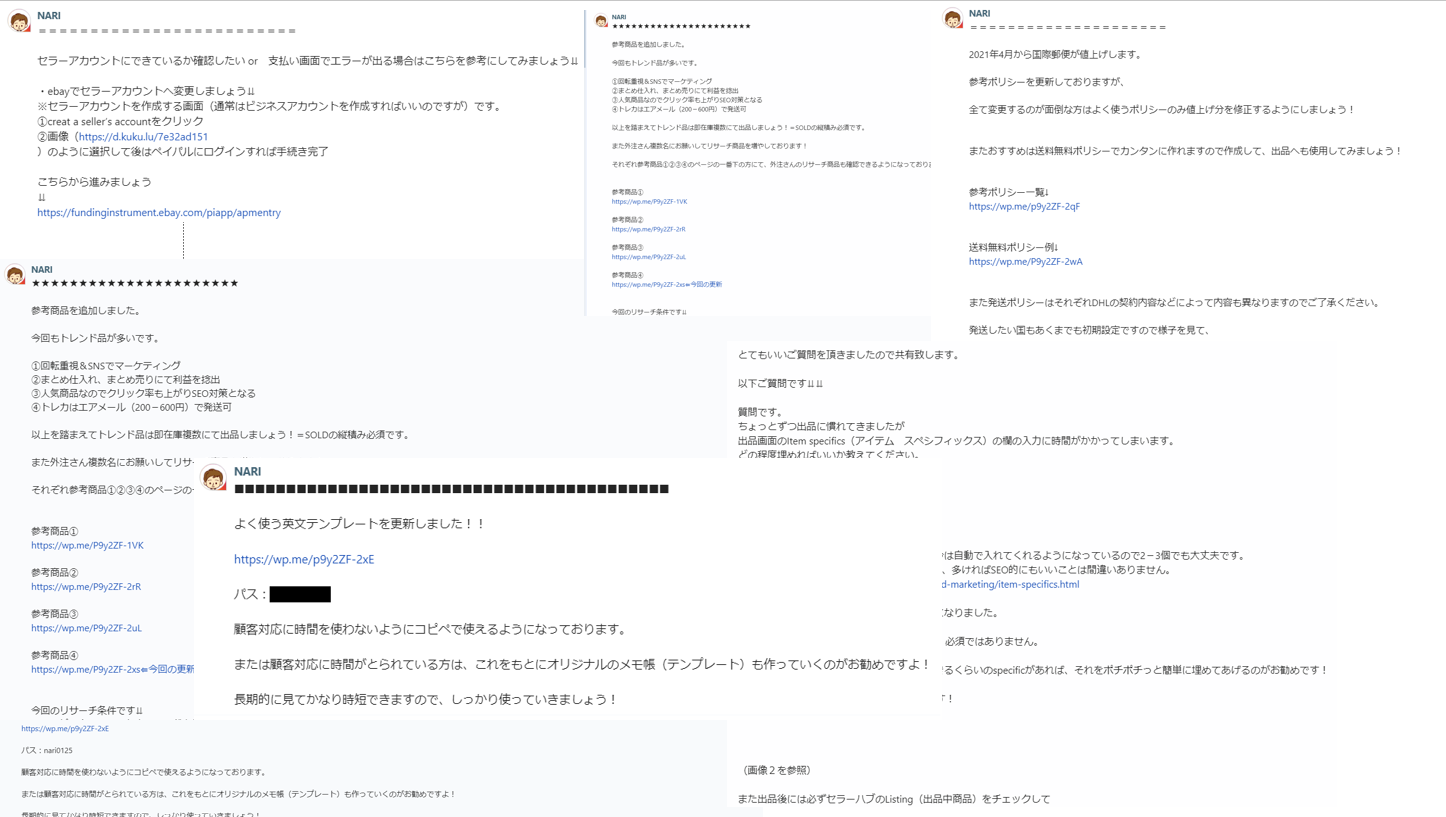Click NARI avatar beside the seller account message
The height and width of the screenshot is (817, 1446).
(x=19, y=21)
